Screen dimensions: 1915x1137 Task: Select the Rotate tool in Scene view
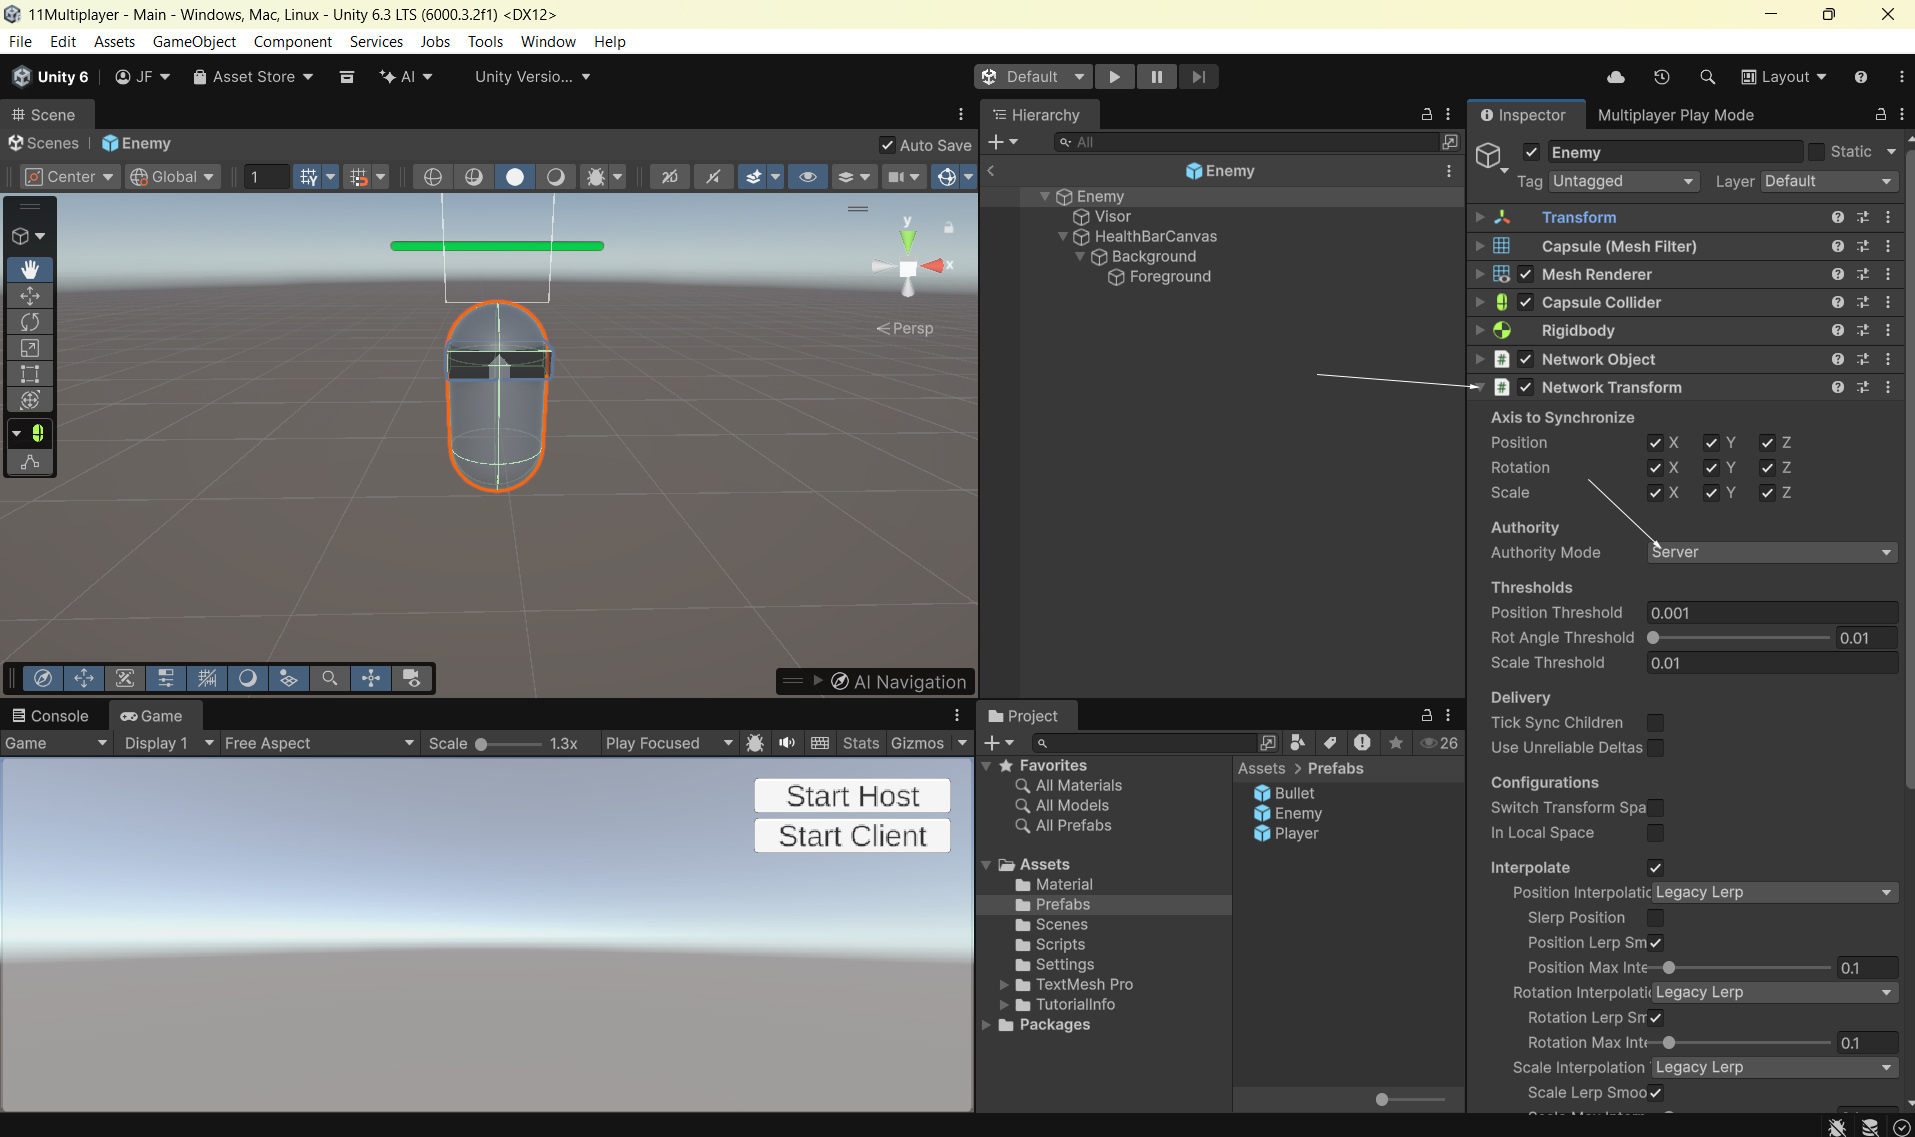click(x=30, y=322)
